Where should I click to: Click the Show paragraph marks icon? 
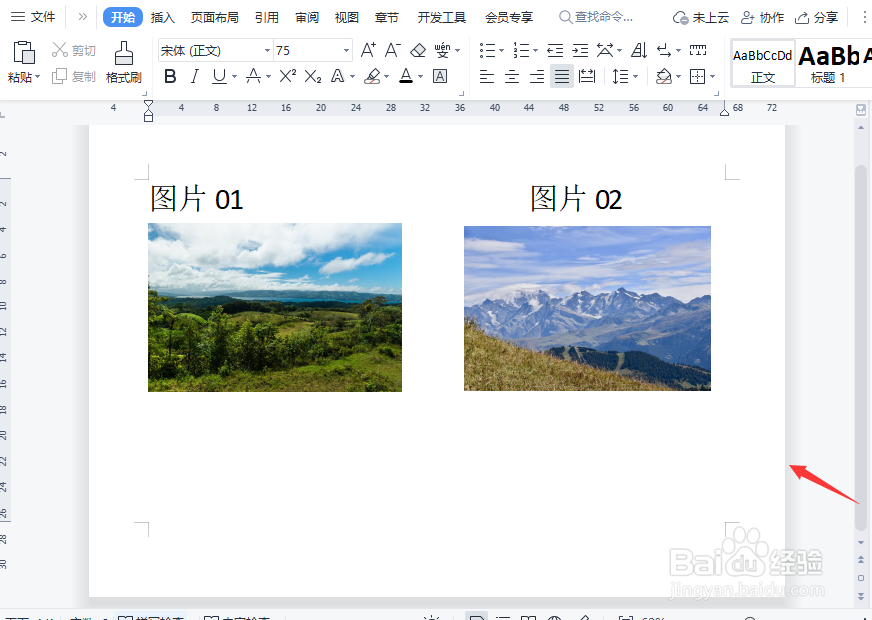pyautogui.click(x=663, y=51)
